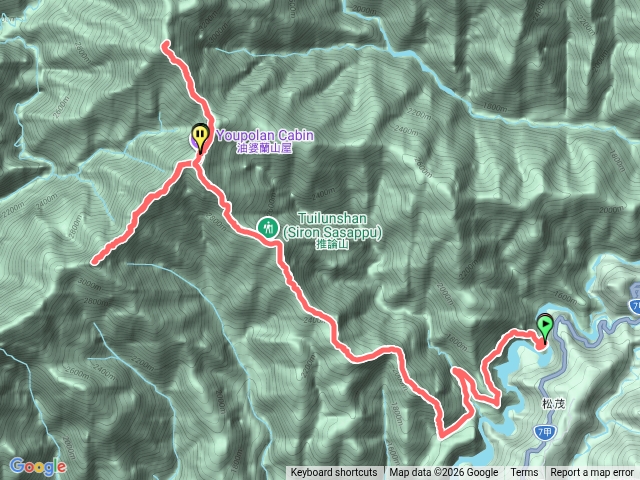Click the 7甲 road shield below 松茂

point(544,433)
